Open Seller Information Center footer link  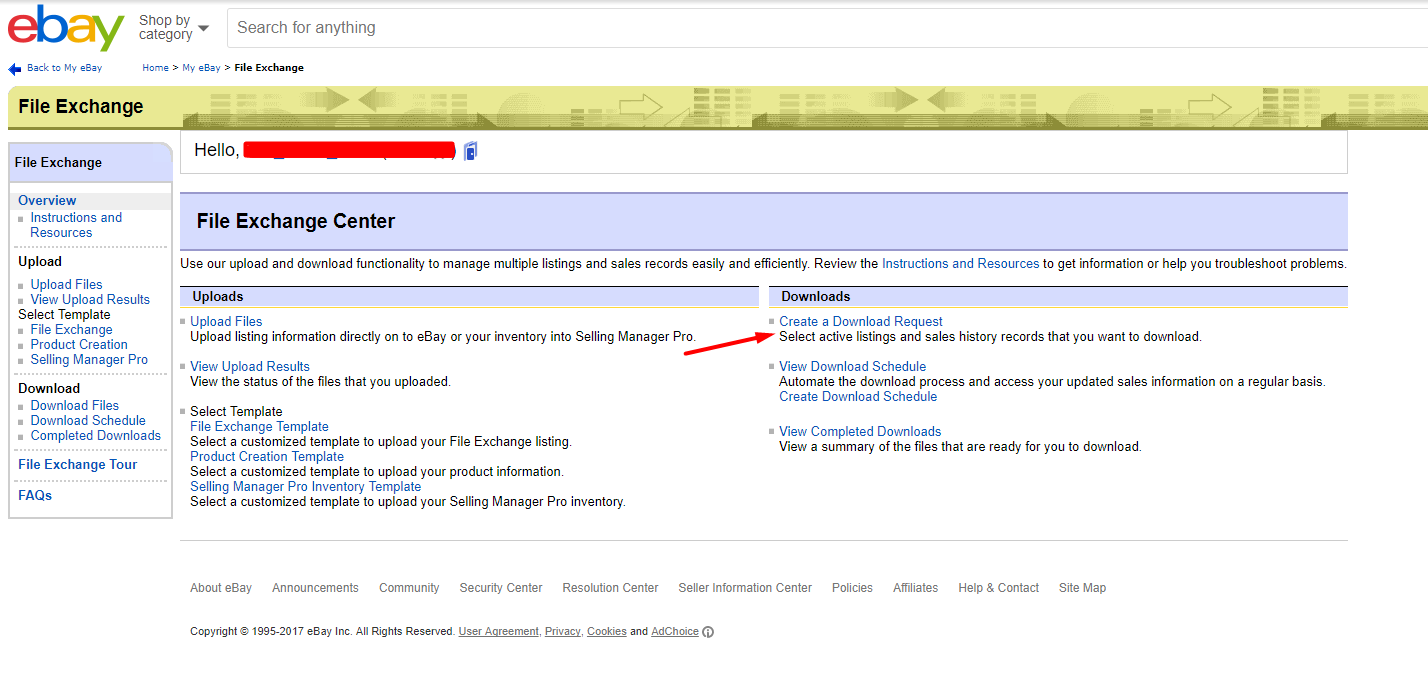[745, 588]
